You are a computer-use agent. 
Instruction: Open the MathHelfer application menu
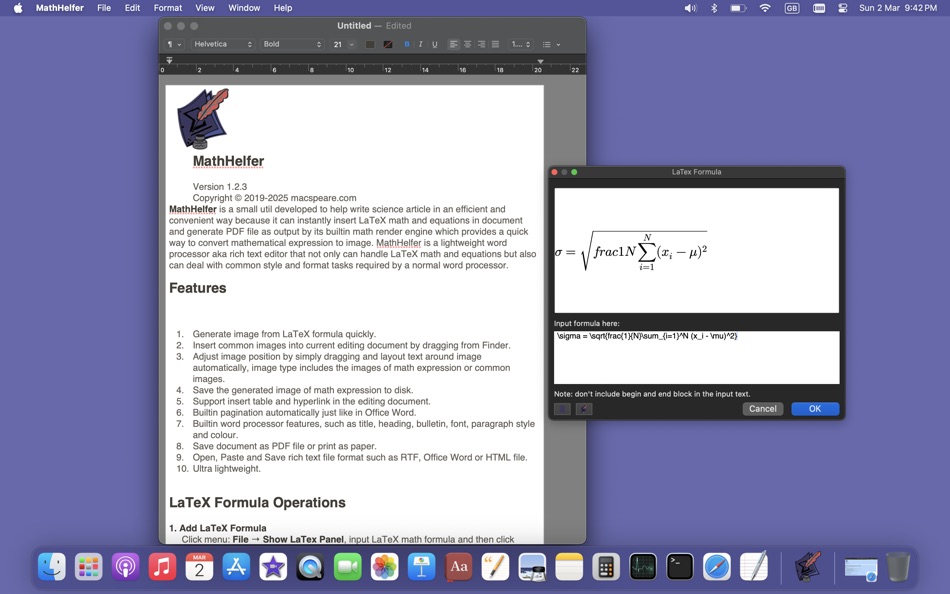pos(59,8)
